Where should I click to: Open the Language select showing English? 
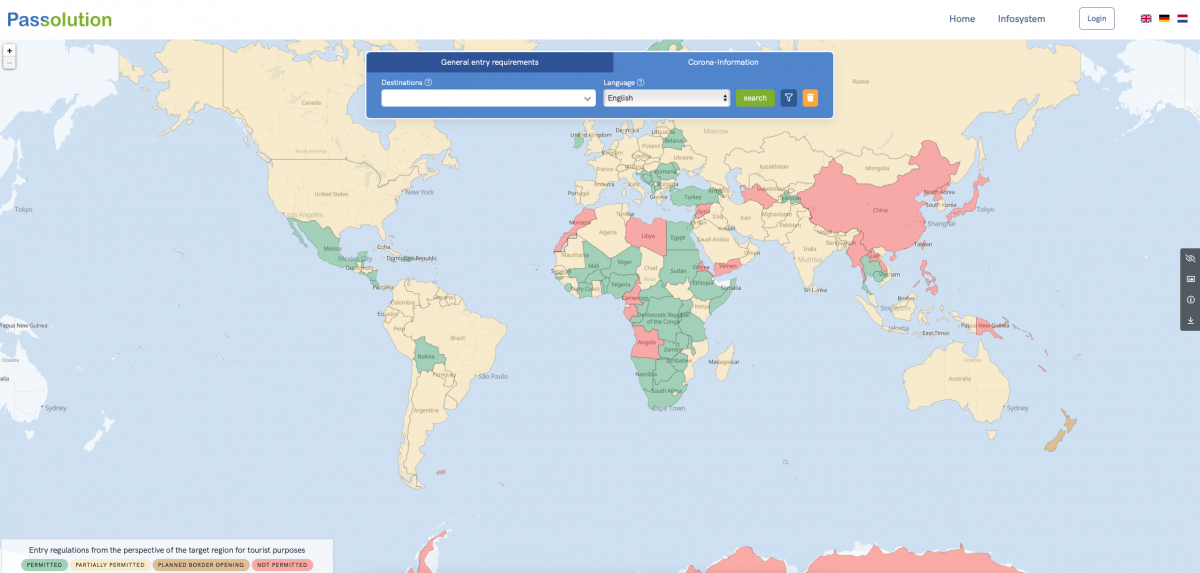[667, 98]
